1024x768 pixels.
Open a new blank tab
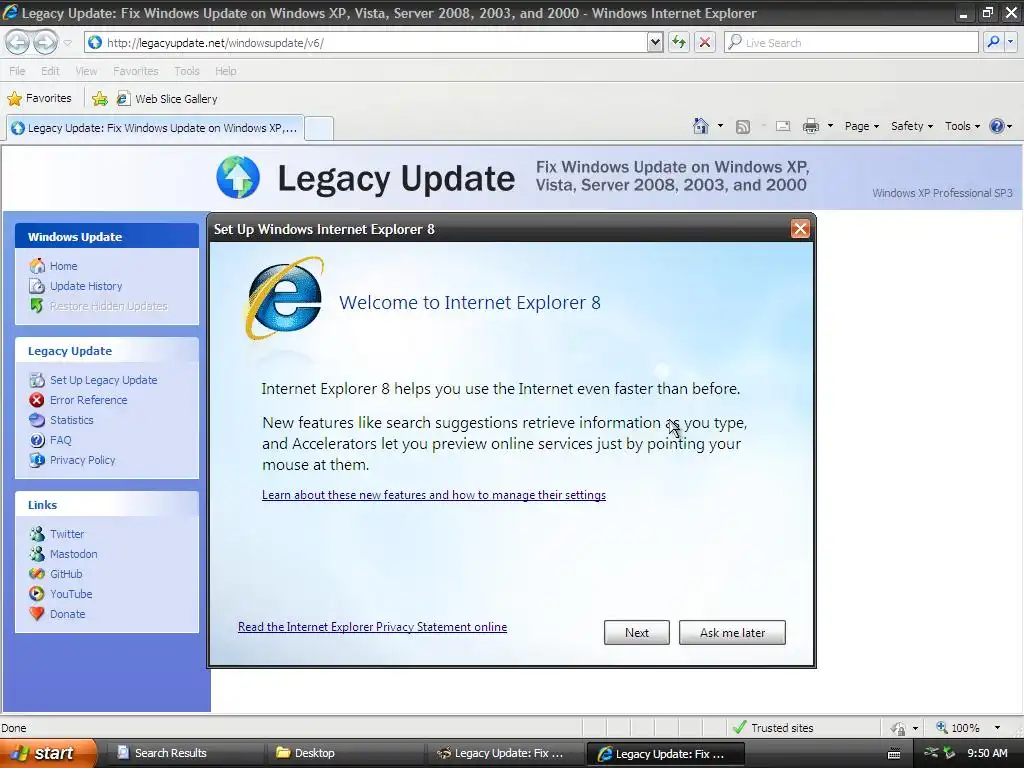(319, 128)
